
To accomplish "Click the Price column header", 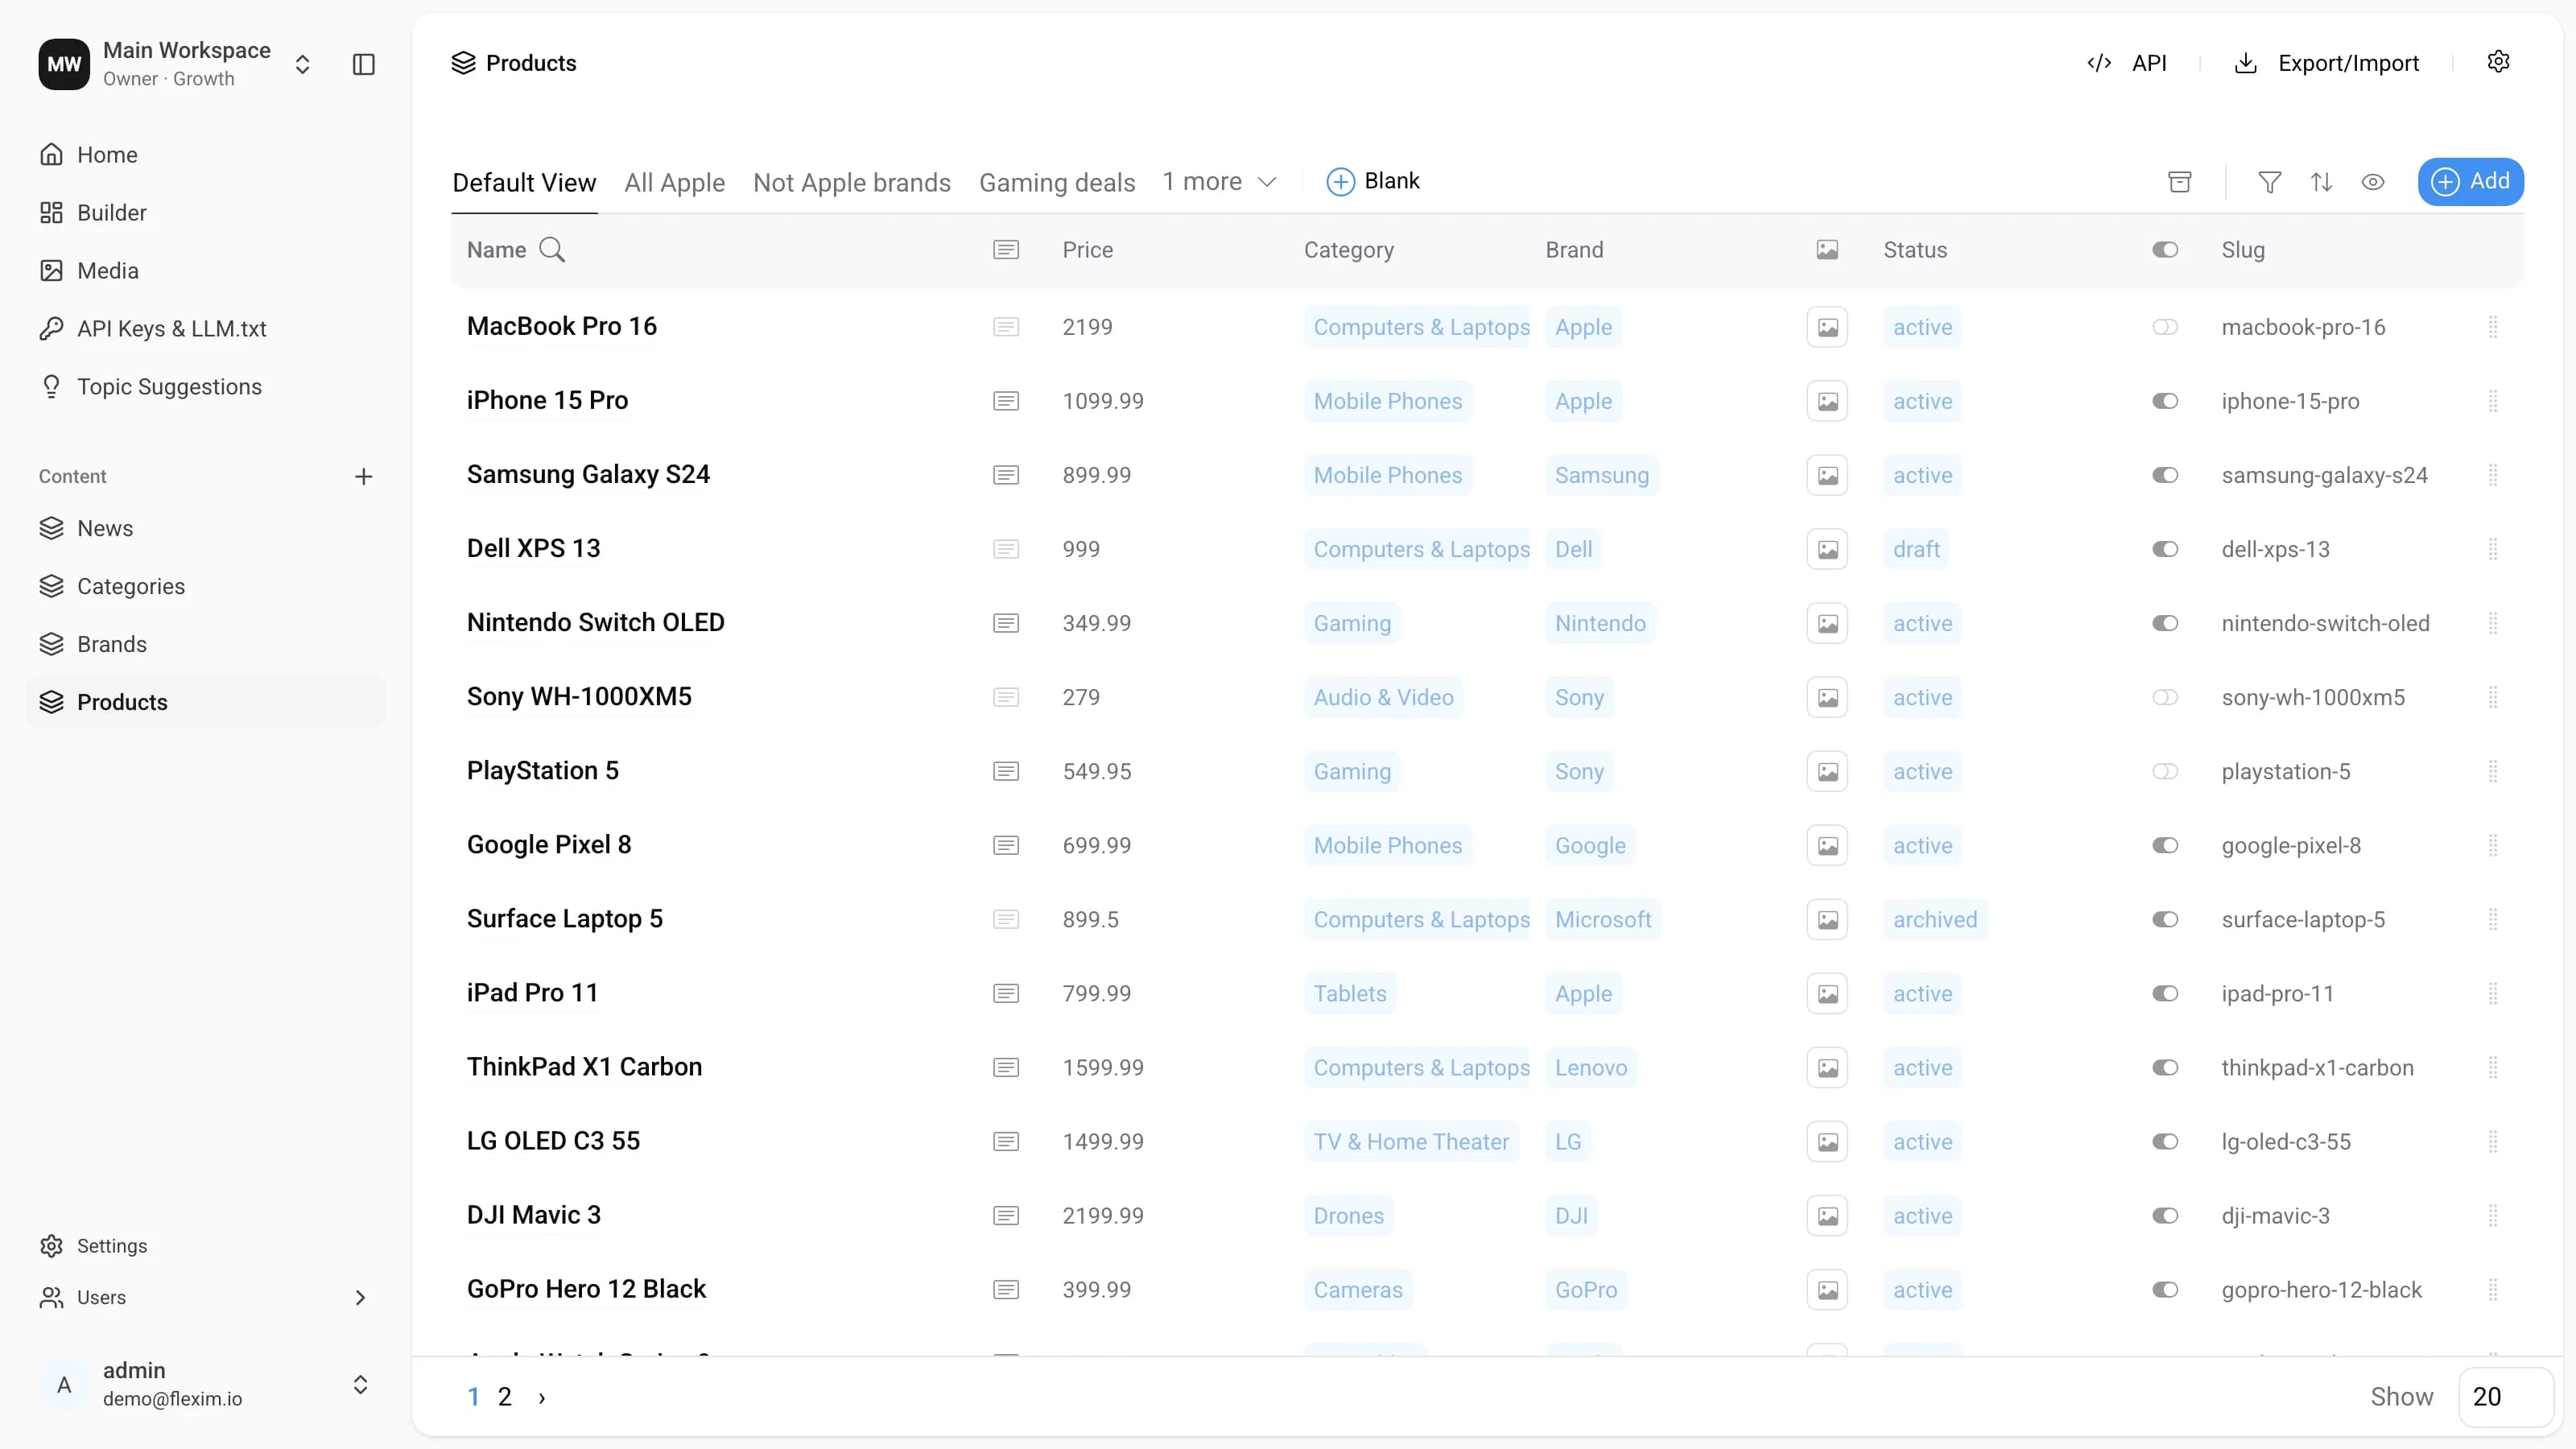I will [x=1087, y=249].
